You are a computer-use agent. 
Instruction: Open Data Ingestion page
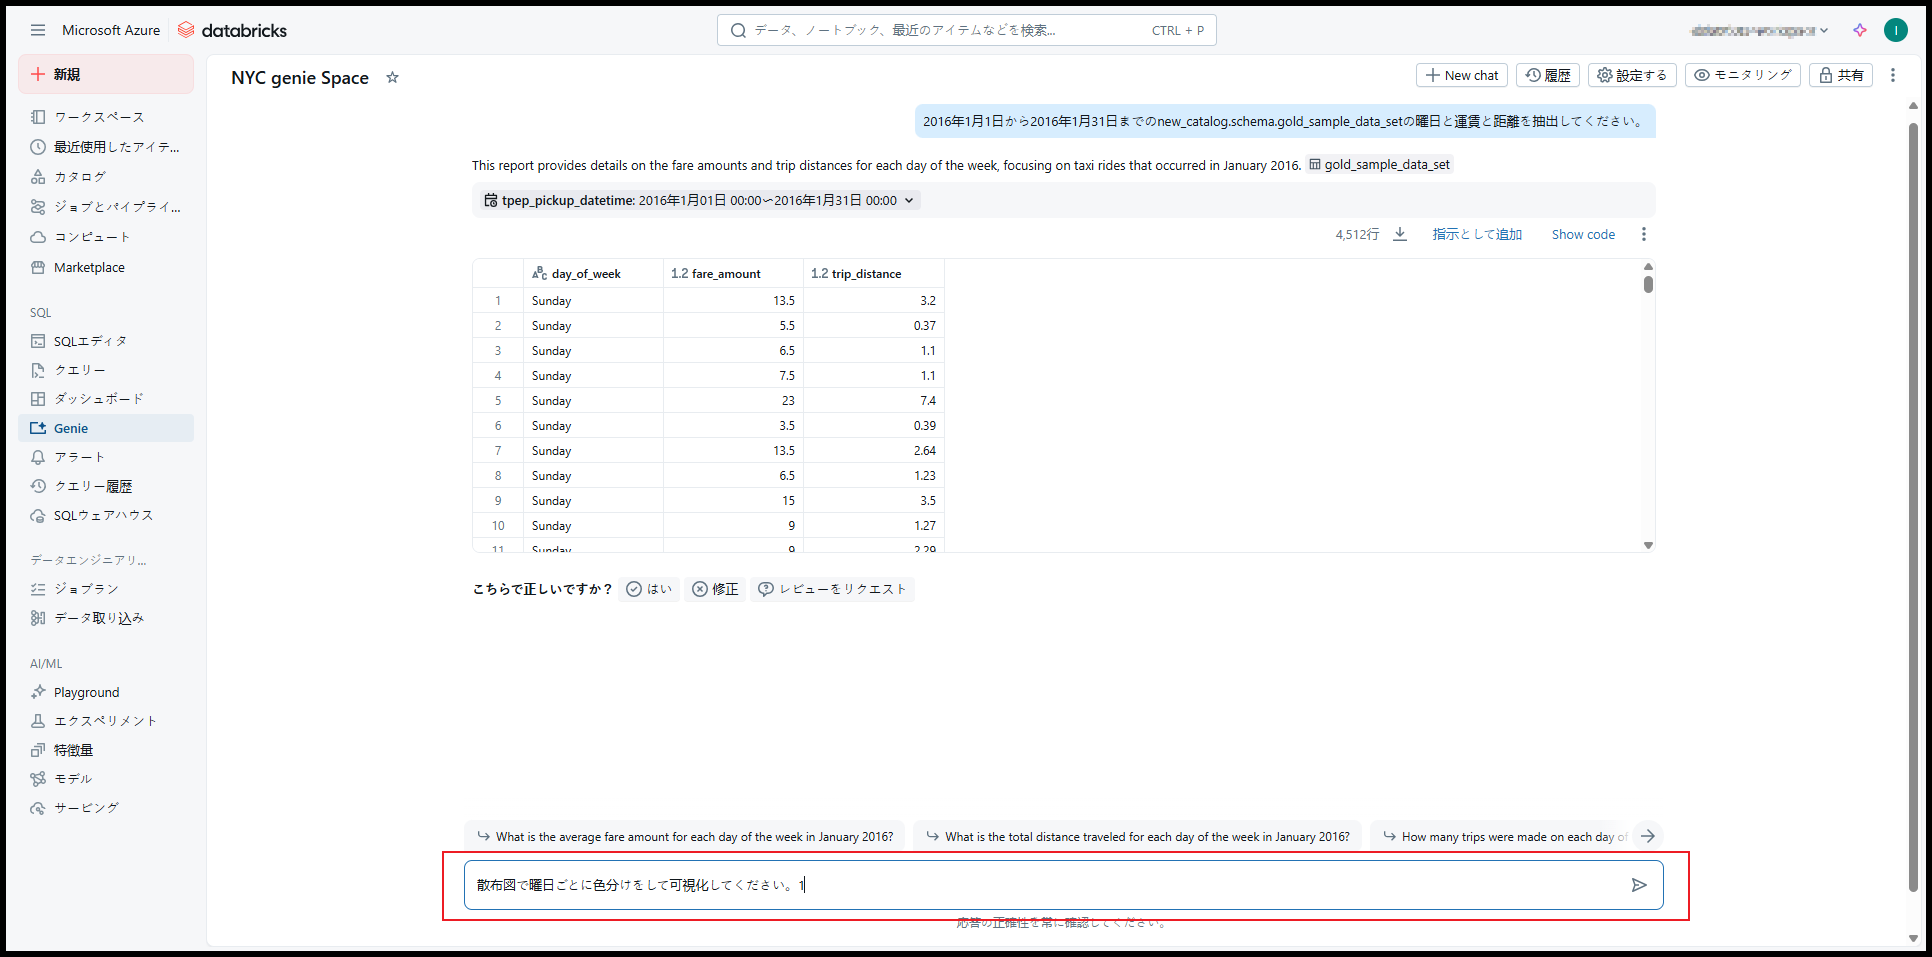click(x=106, y=618)
